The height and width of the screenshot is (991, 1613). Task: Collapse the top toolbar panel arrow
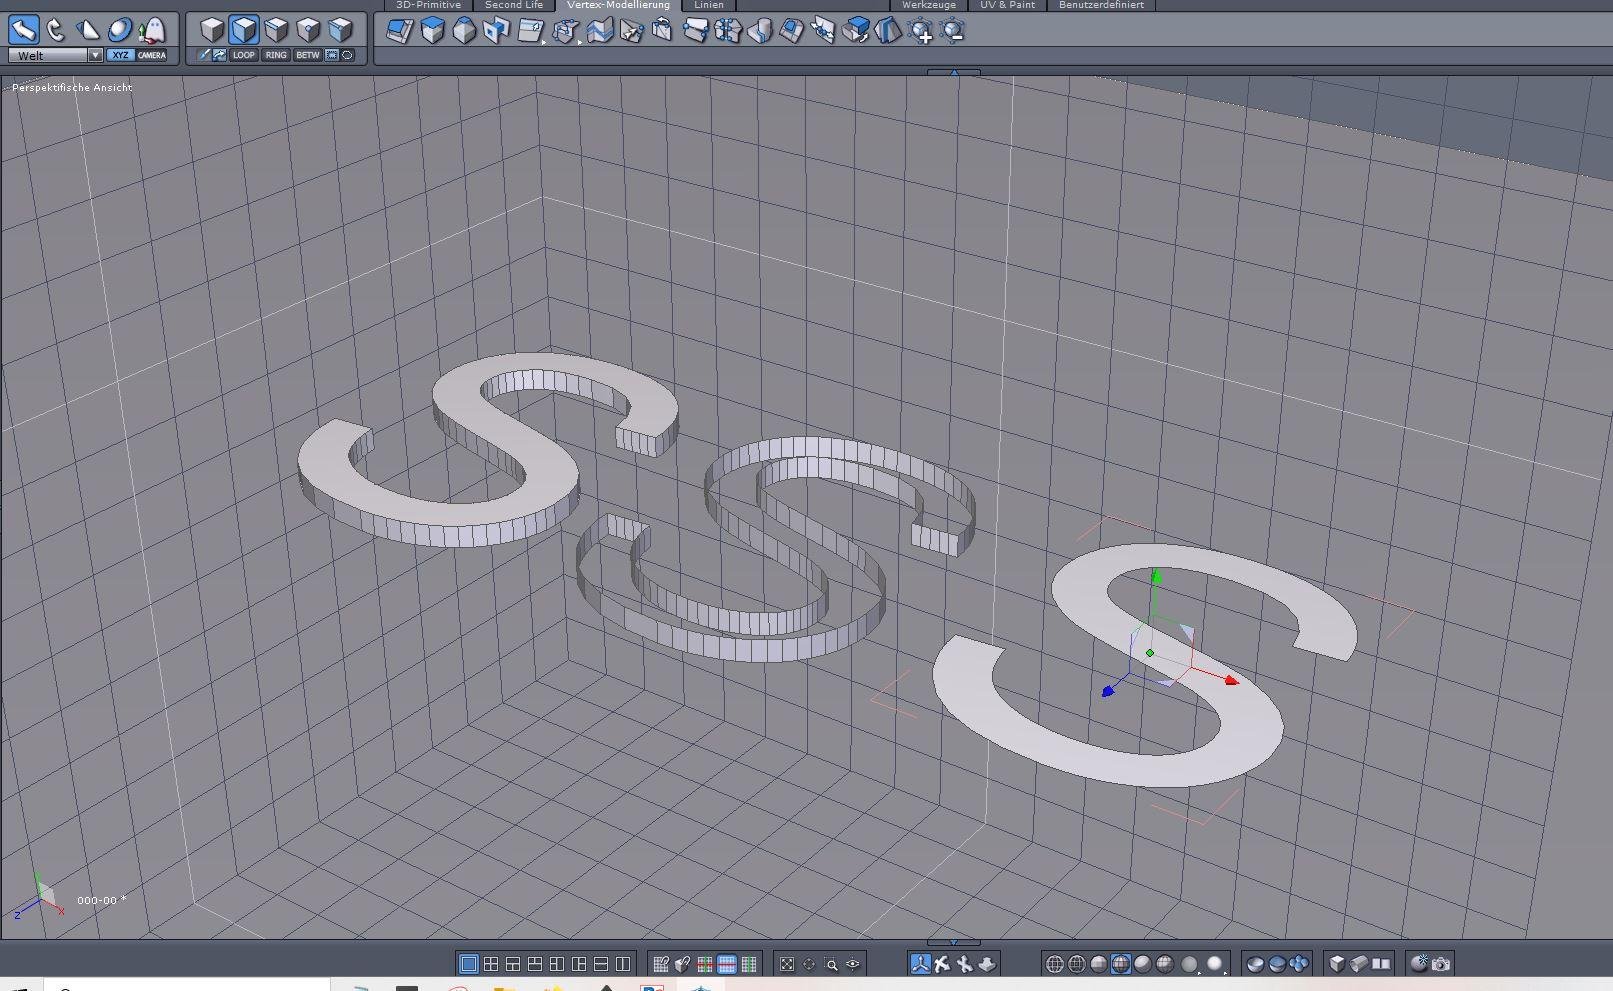pyautogui.click(x=953, y=72)
